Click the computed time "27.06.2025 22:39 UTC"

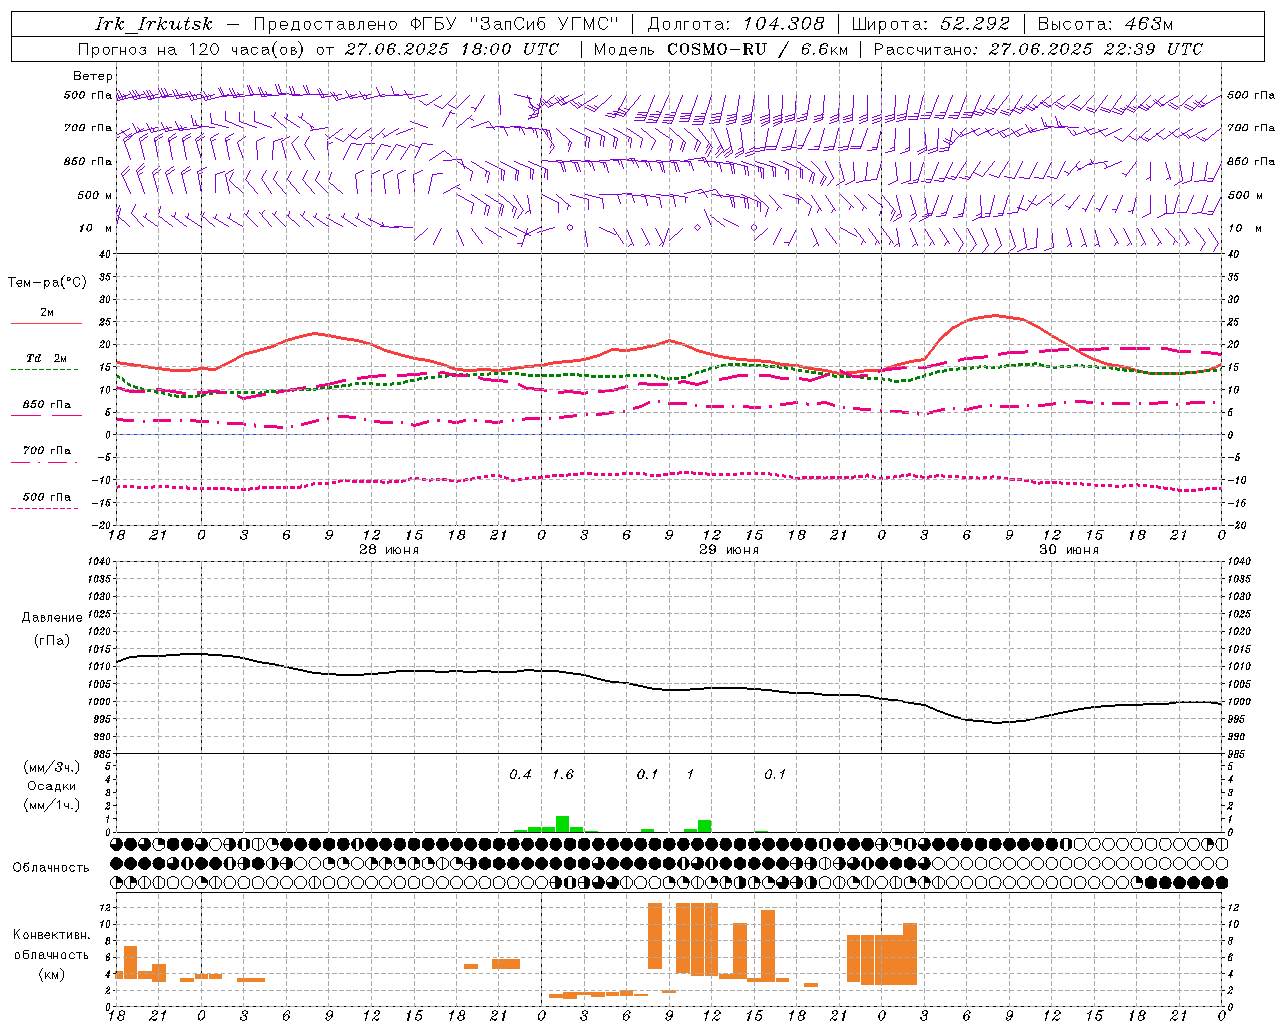1095,49
